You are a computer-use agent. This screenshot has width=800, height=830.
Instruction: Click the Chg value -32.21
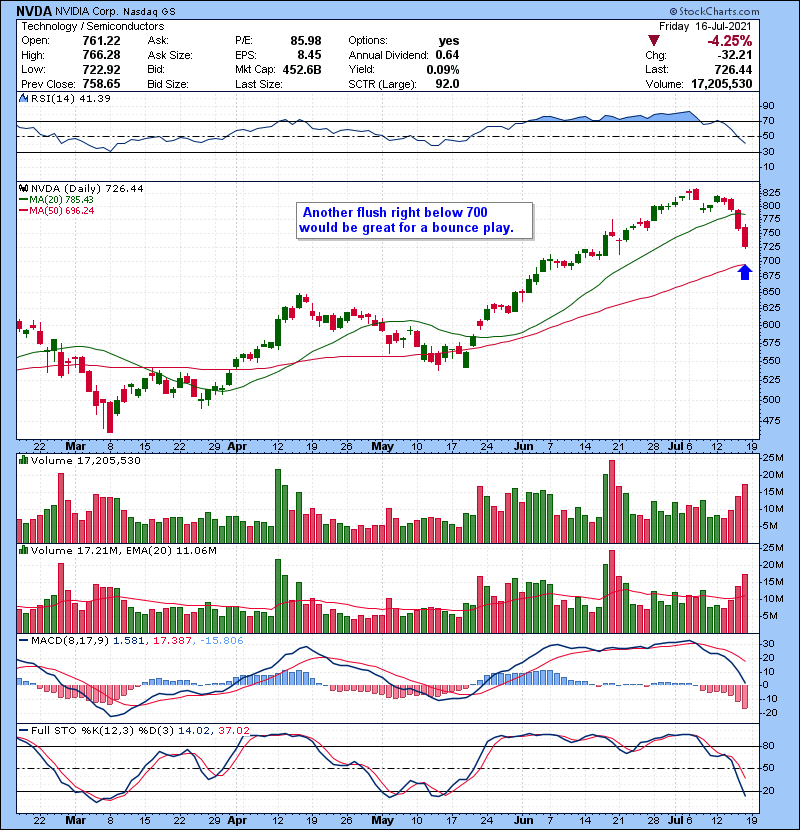(x=734, y=55)
